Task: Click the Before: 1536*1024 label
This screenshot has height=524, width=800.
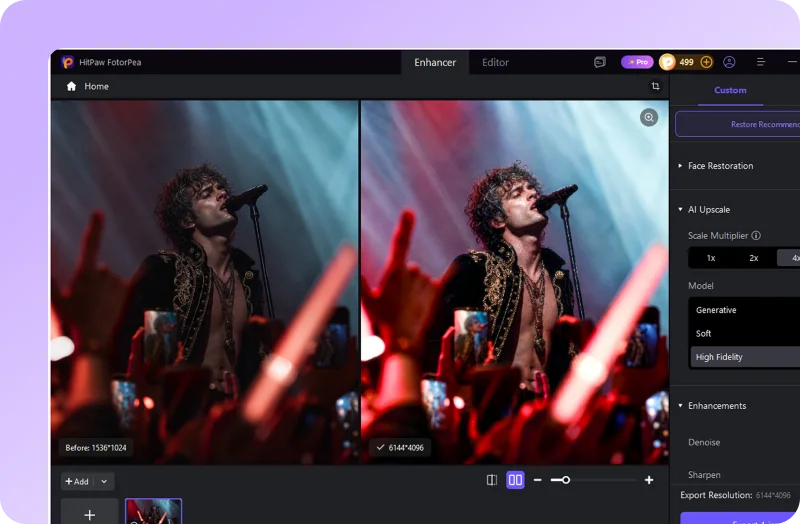Action: tap(96, 448)
